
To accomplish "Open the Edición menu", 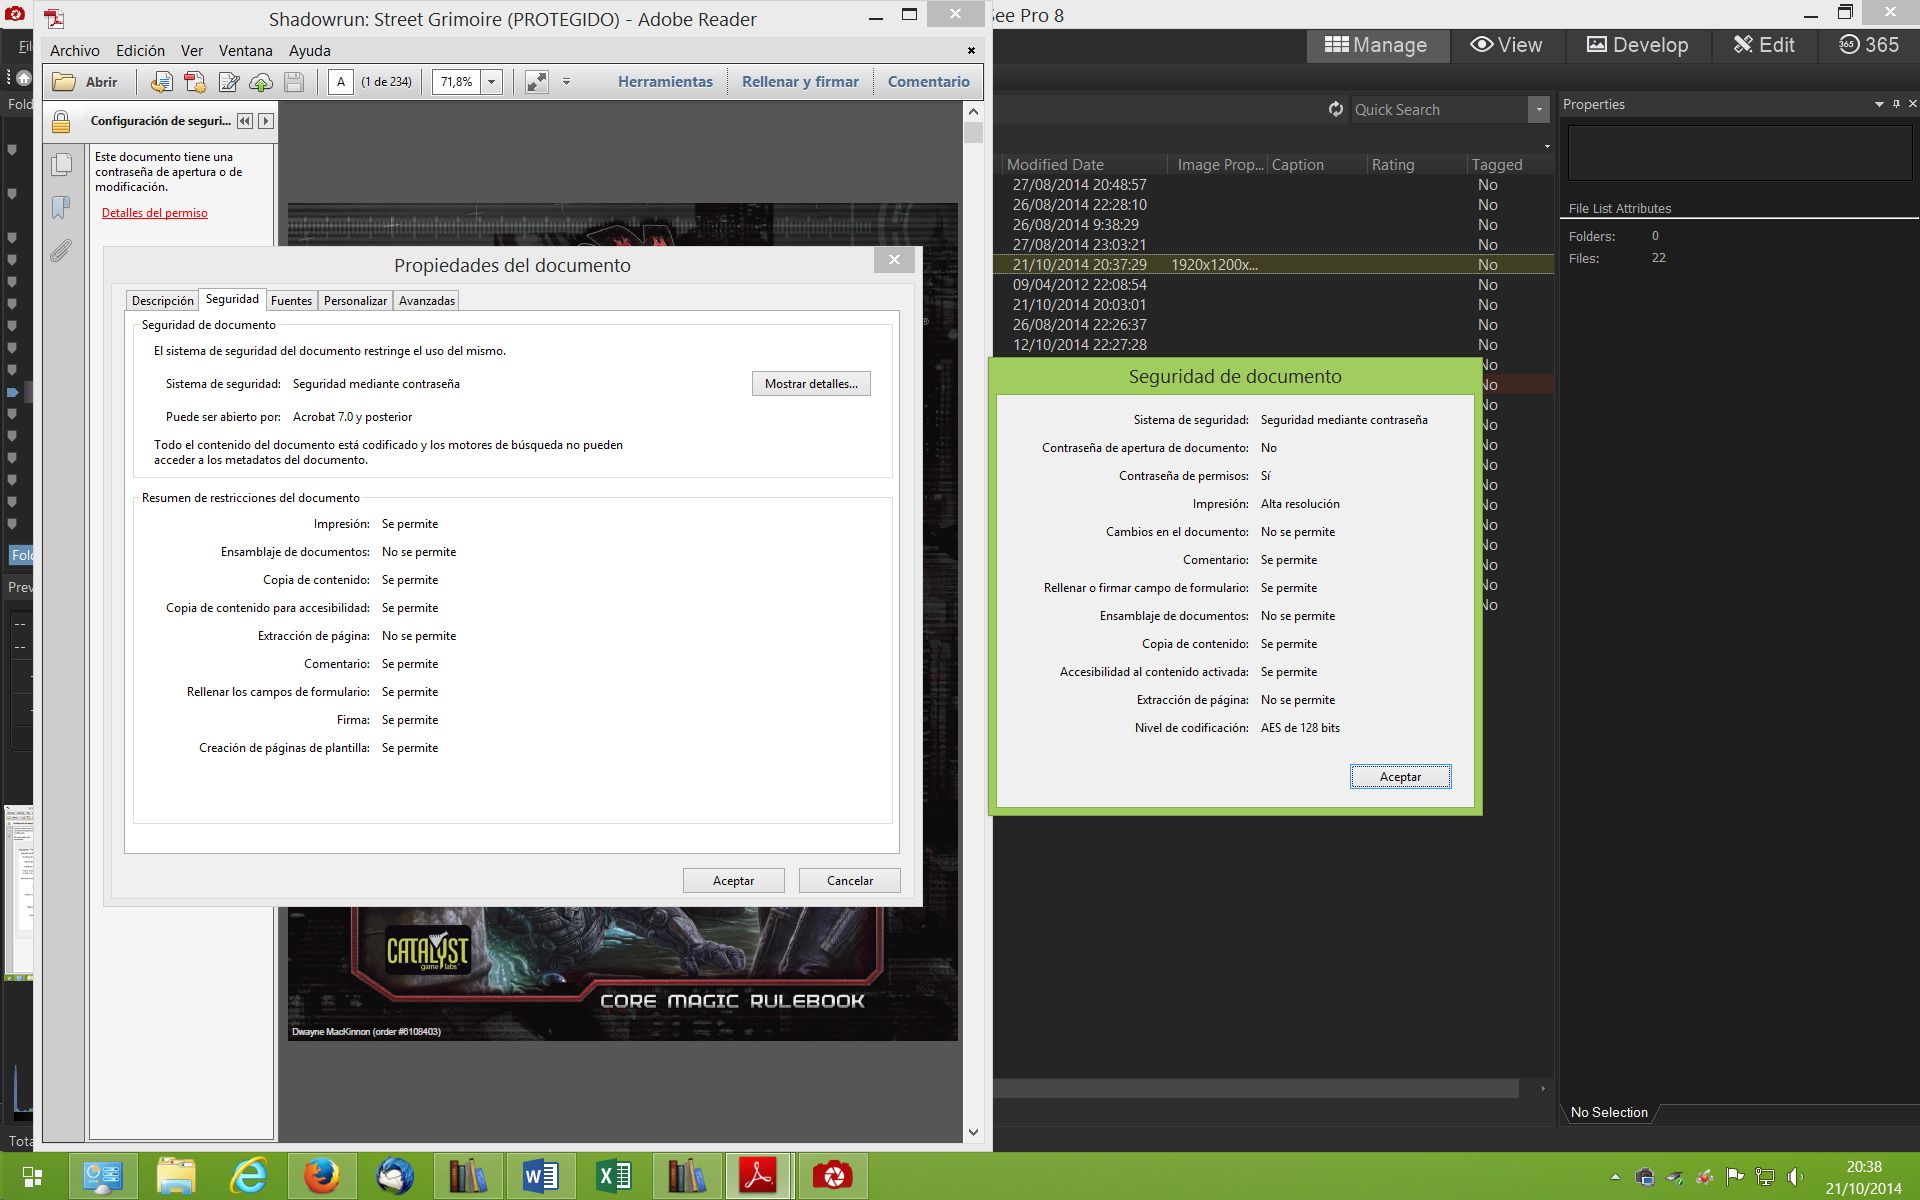I will click(140, 51).
